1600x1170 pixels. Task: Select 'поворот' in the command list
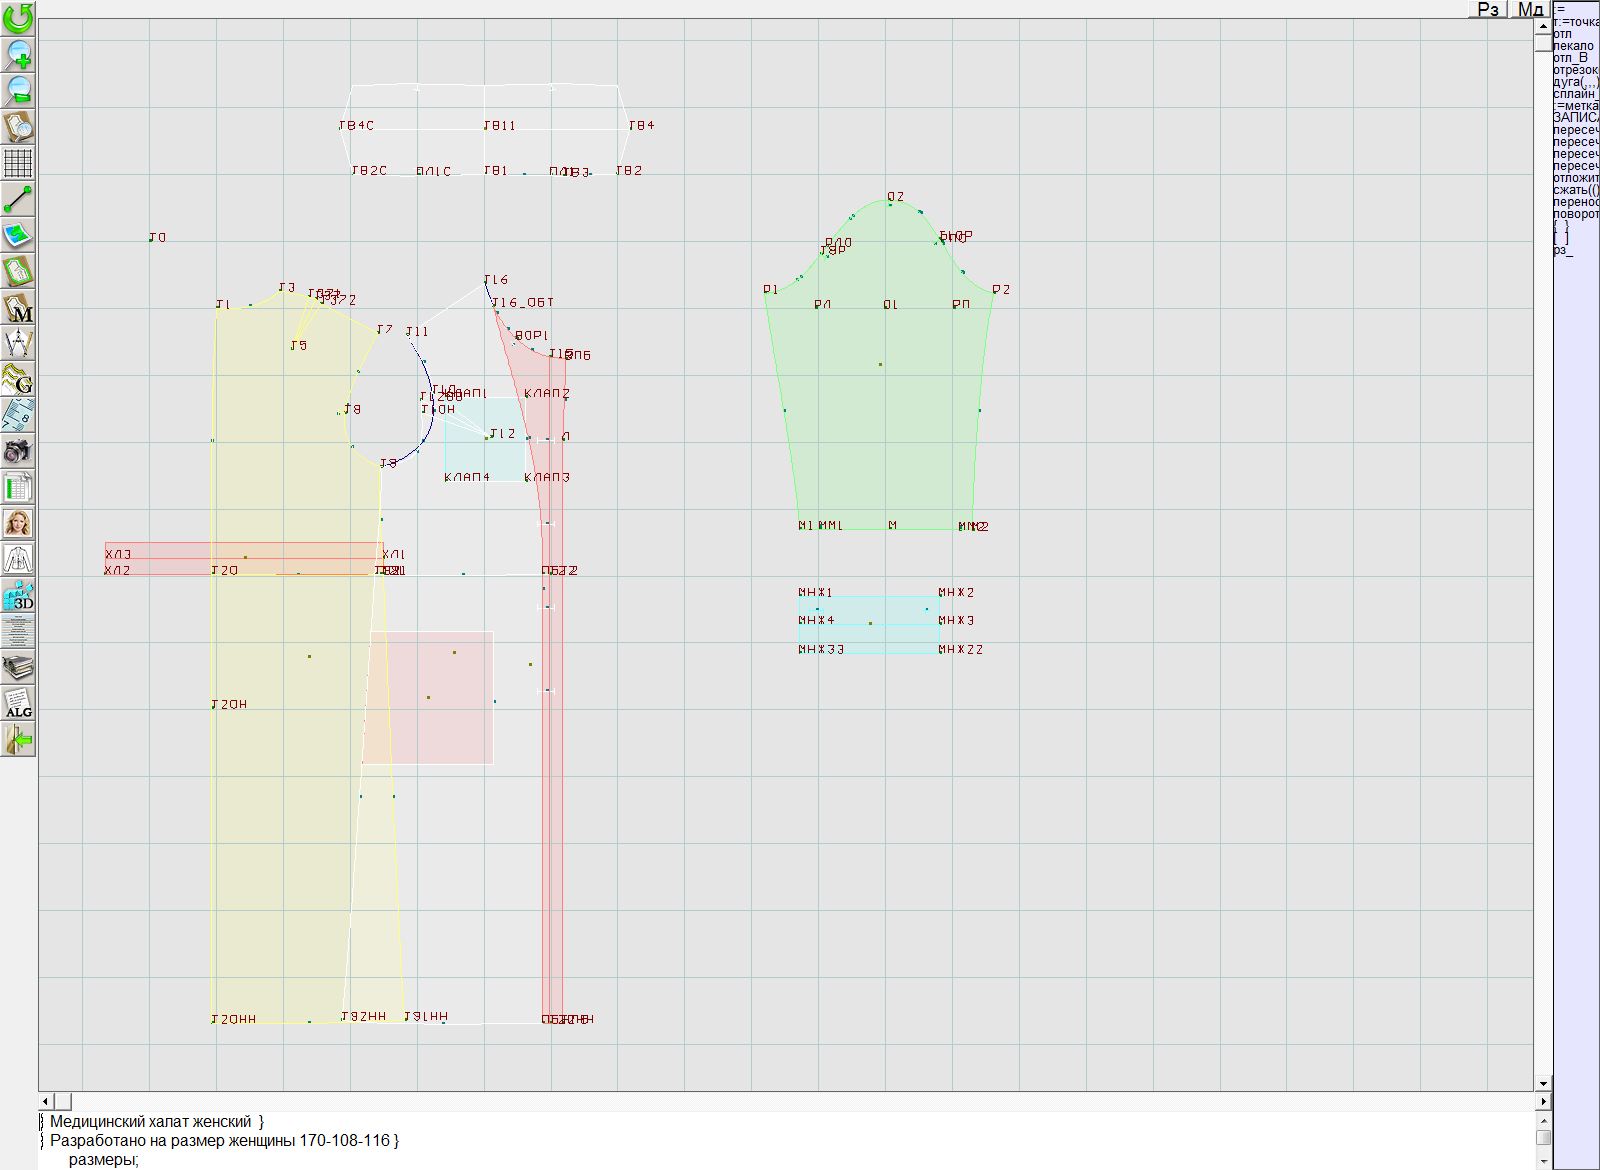pos(1576,214)
